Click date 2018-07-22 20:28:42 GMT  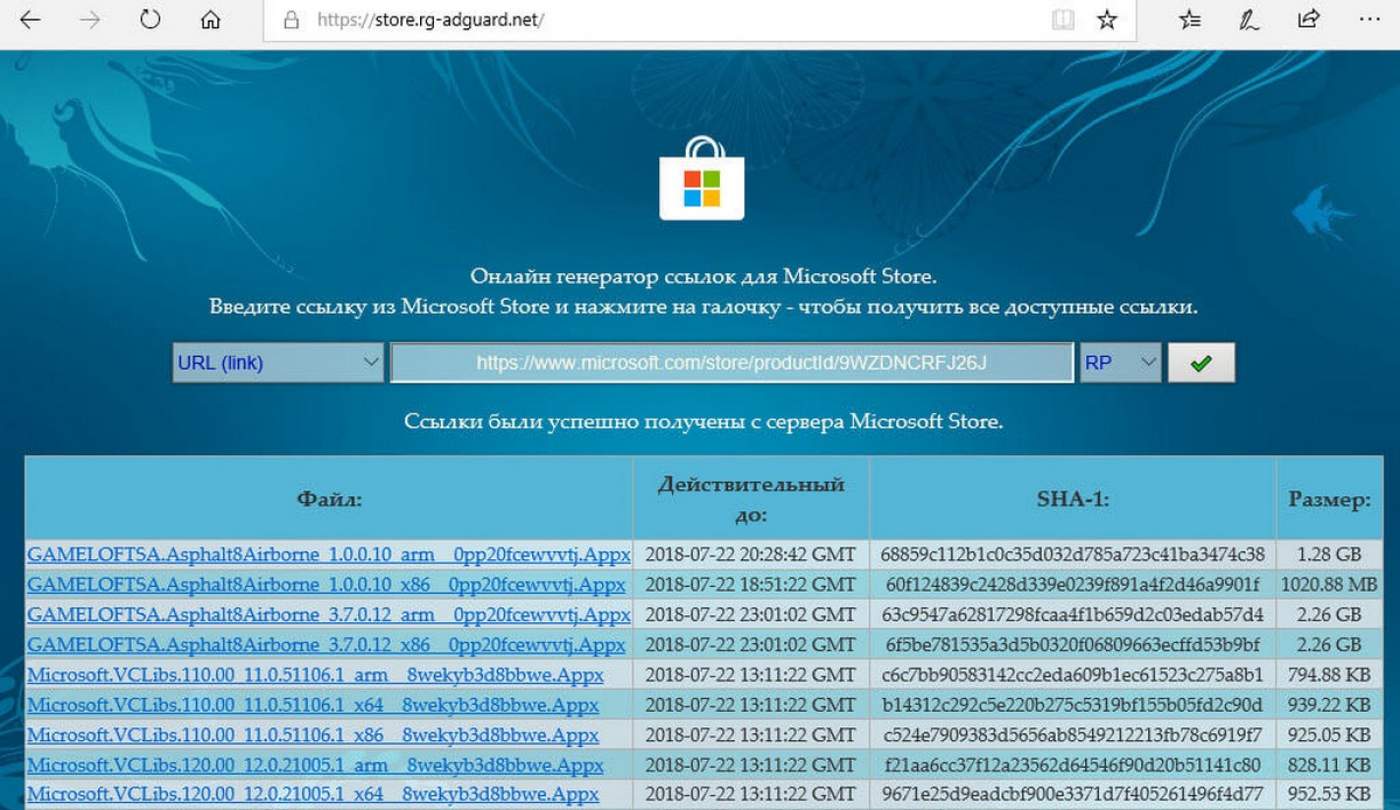[751, 554]
